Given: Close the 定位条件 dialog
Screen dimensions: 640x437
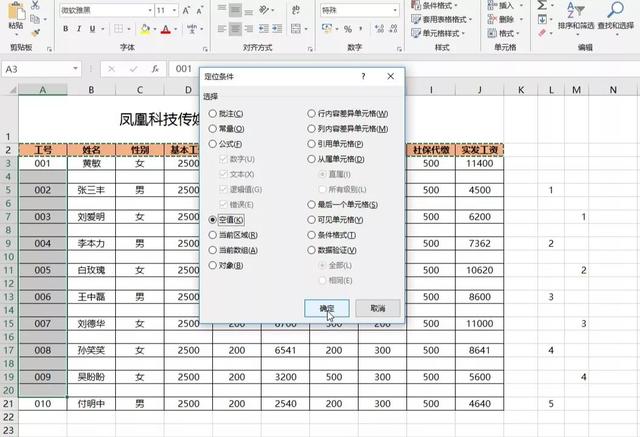Looking at the screenshot, I should coord(391,76).
